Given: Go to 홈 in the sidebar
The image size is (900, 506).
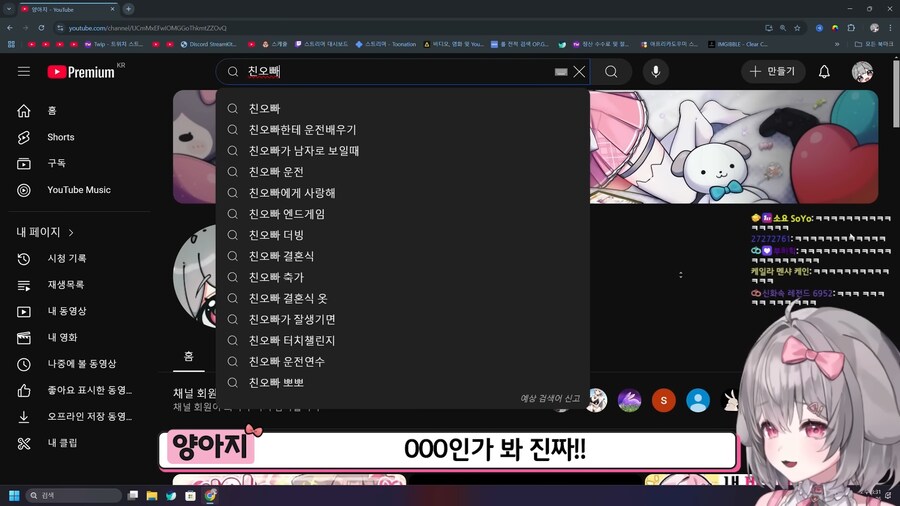Looking at the screenshot, I should coord(79,111).
